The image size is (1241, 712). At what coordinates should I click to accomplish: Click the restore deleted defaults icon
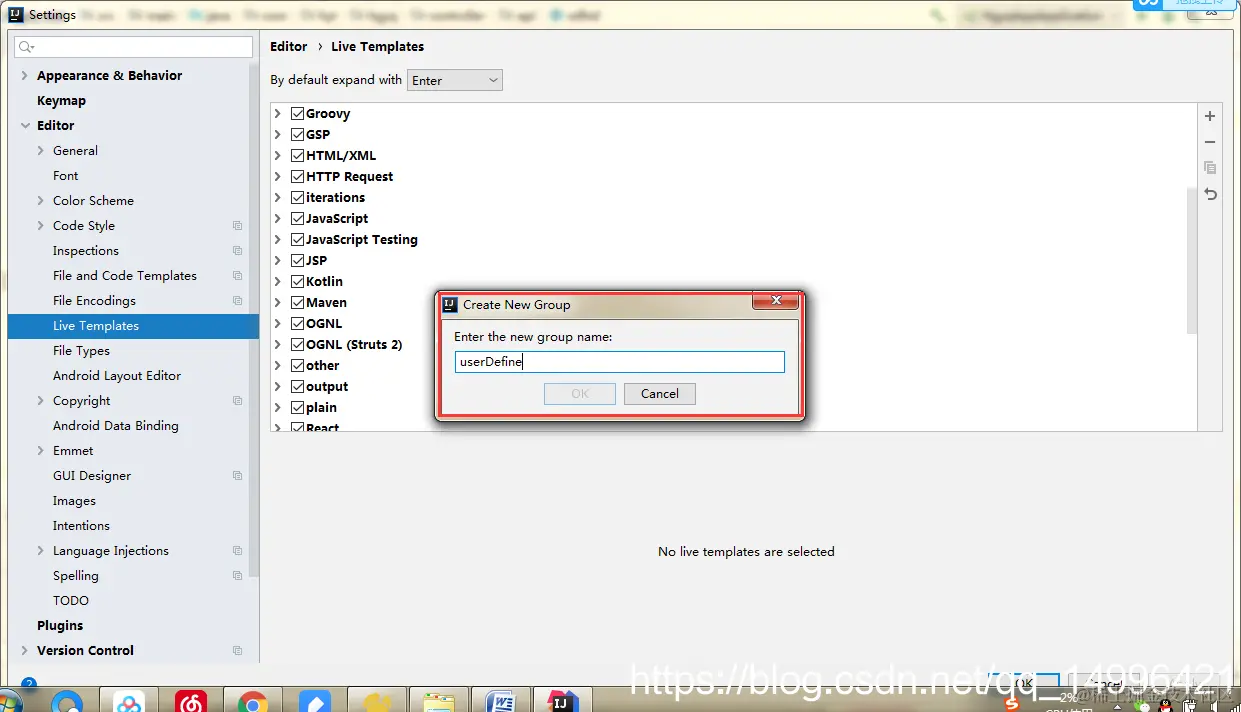click(x=1210, y=194)
